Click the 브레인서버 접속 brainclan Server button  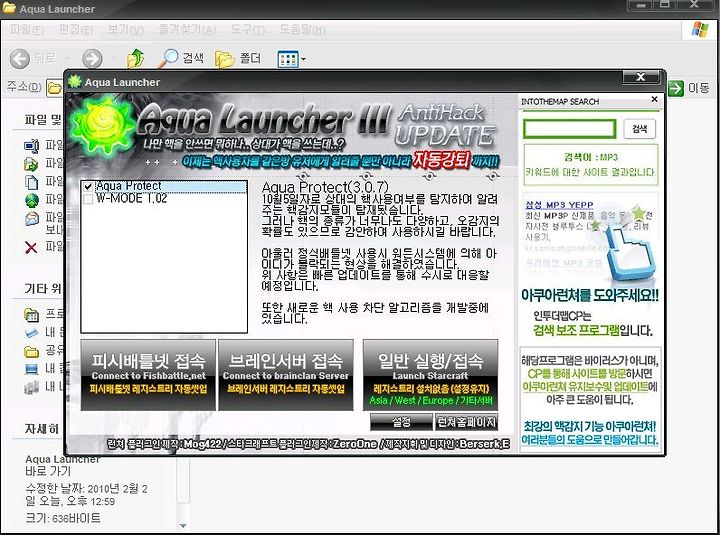click(286, 375)
